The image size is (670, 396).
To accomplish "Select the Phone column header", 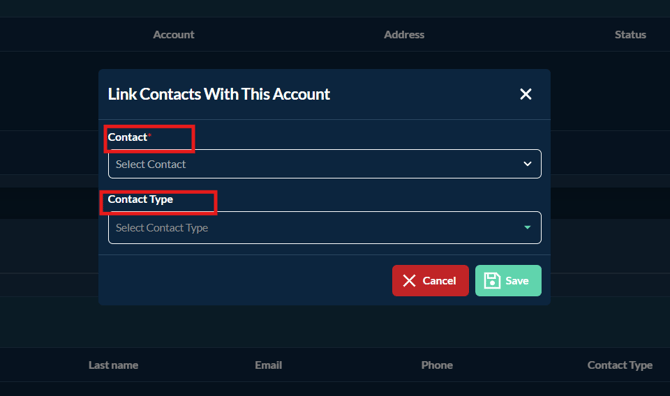I will pyautogui.click(x=437, y=365).
